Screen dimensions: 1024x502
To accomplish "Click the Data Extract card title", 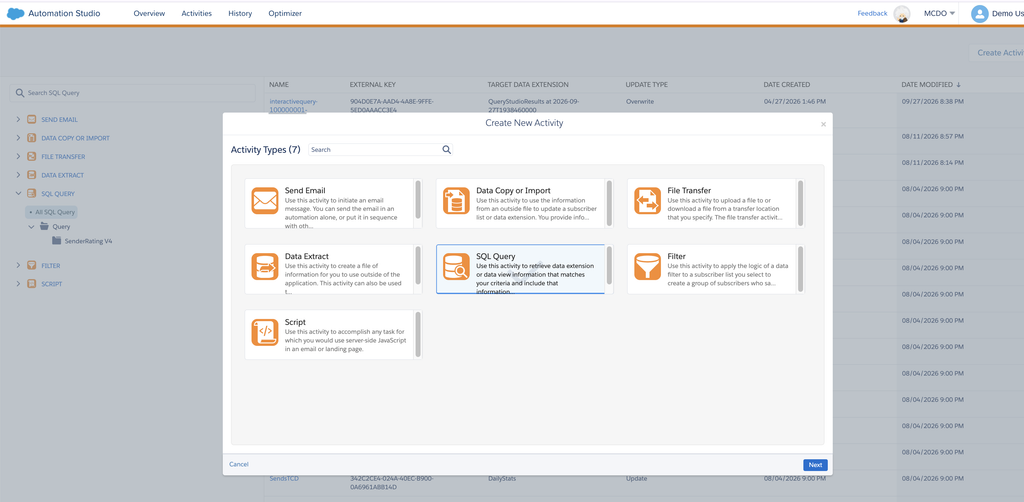I will (307, 257).
